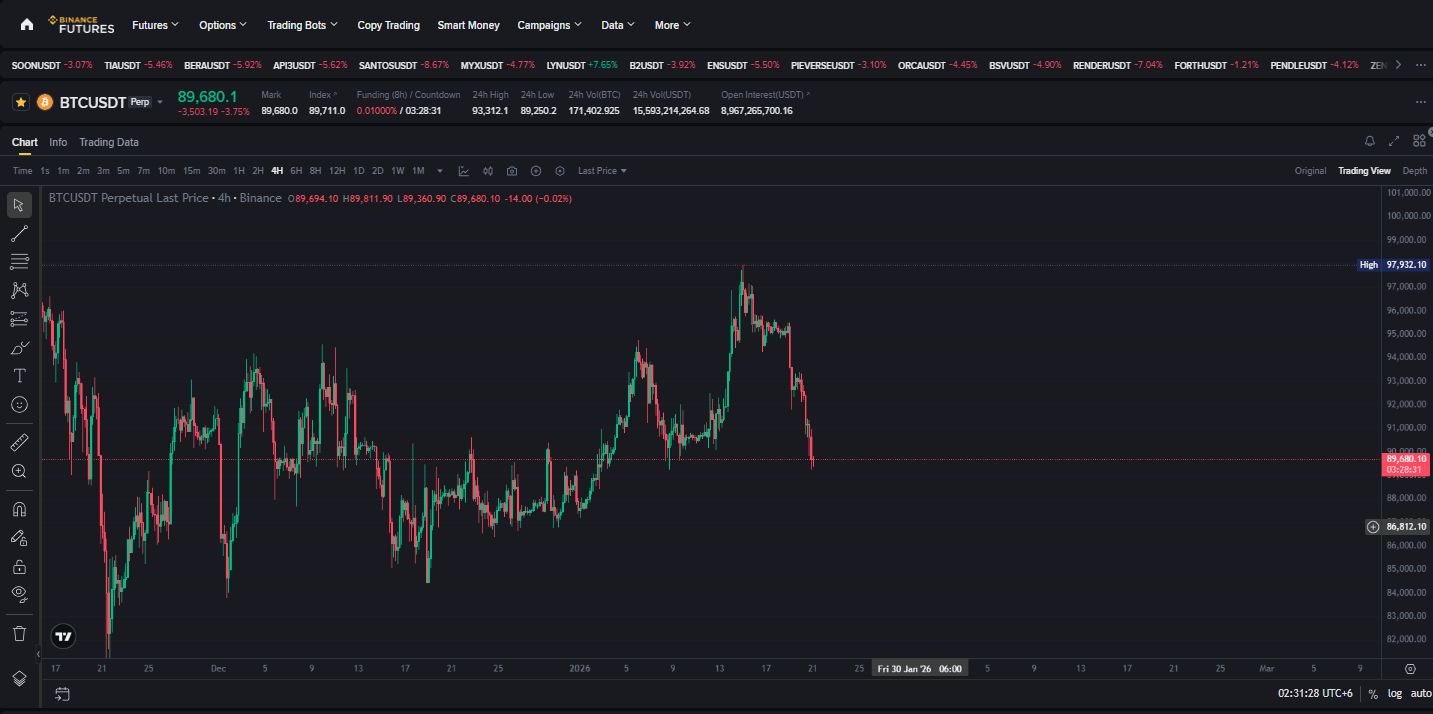Open the RENDERUSDT ticker
The image size is (1433, 714).
[1118, 65]
